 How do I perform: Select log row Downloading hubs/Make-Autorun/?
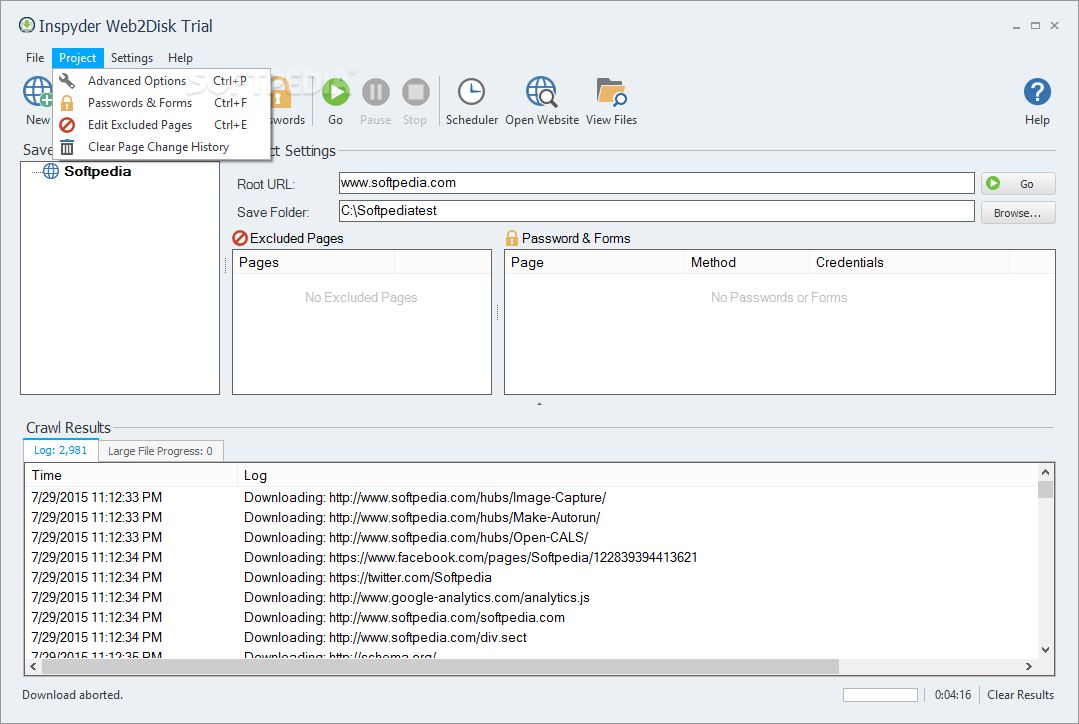tap(531, 517)
